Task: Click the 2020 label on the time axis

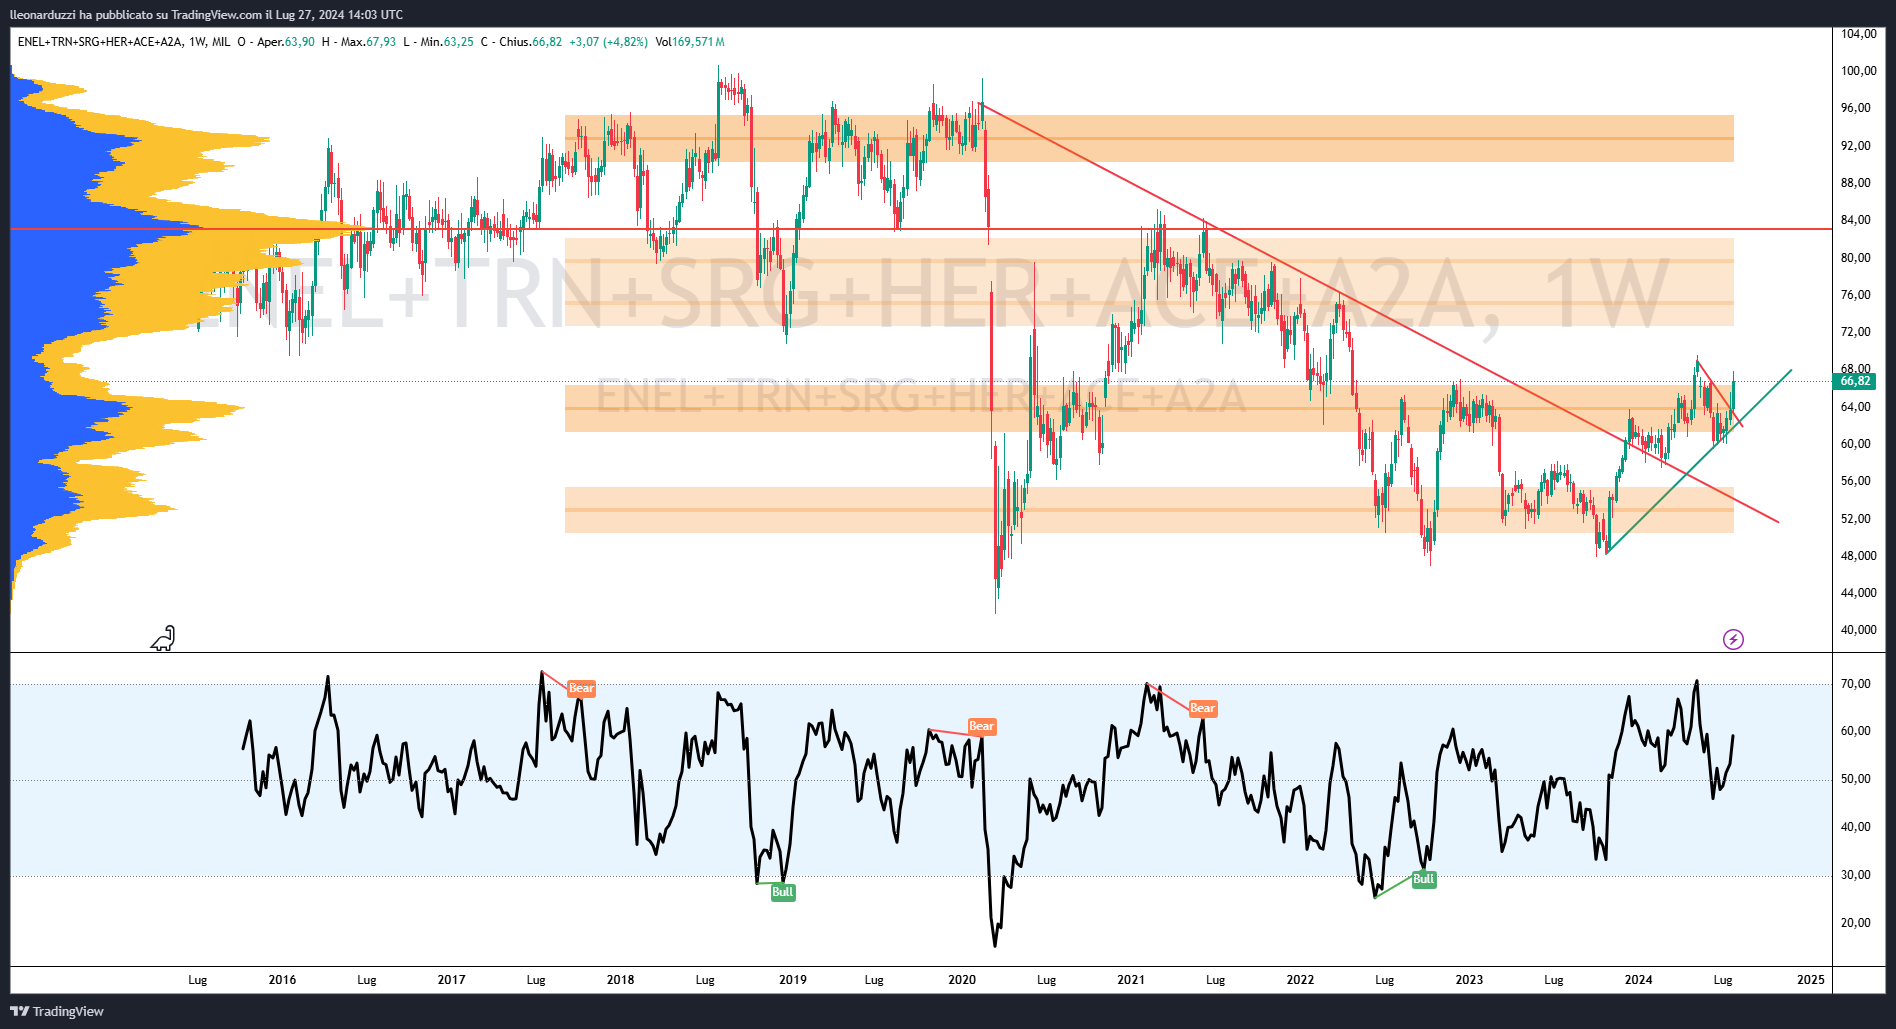Action: tap(962, 980)
